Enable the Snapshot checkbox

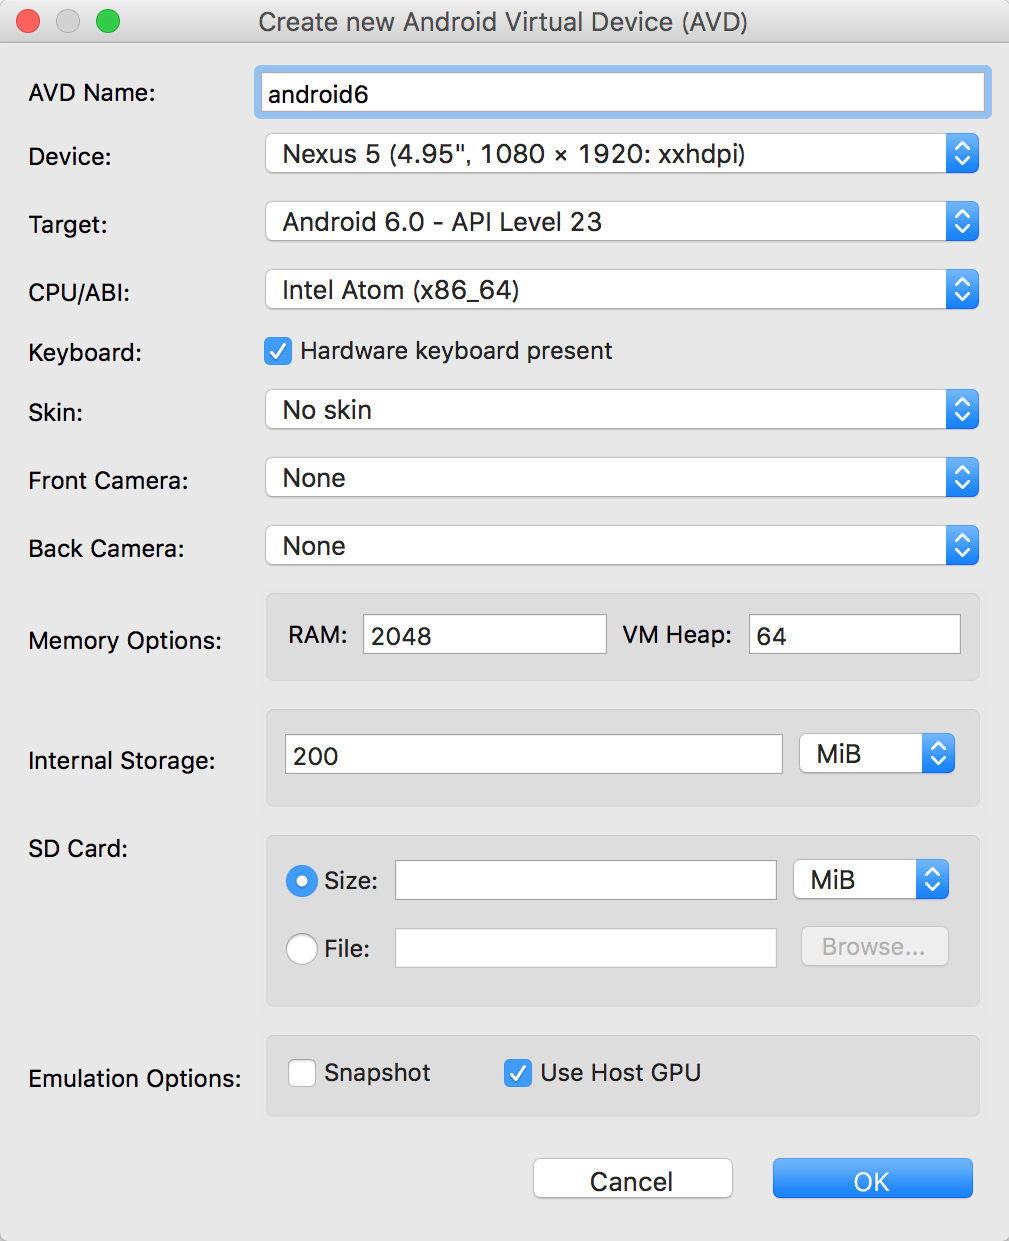[302, 1073]
